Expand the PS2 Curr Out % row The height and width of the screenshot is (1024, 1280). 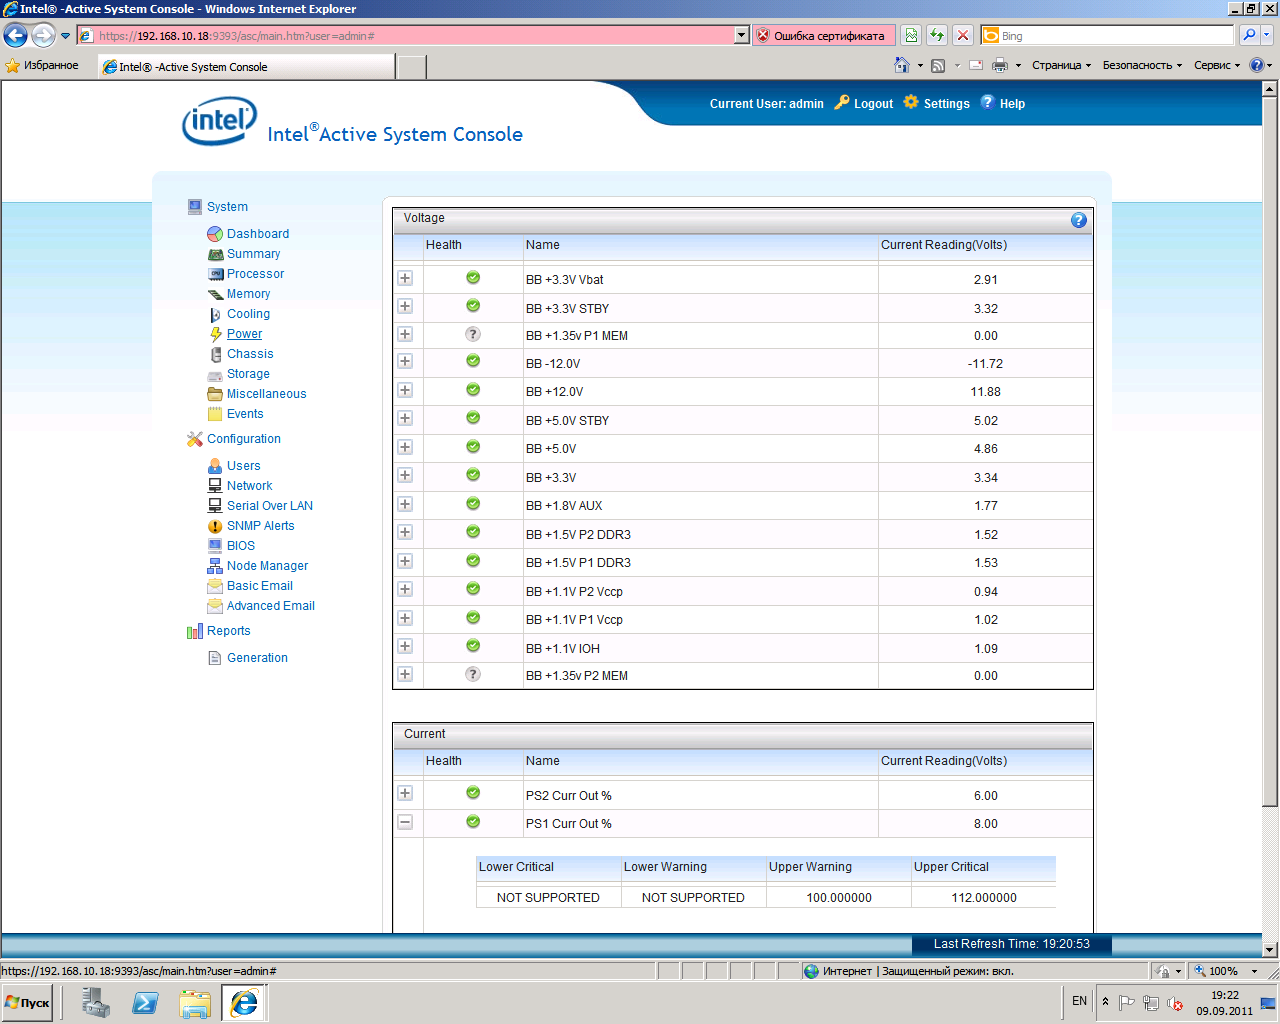(405, 794)
